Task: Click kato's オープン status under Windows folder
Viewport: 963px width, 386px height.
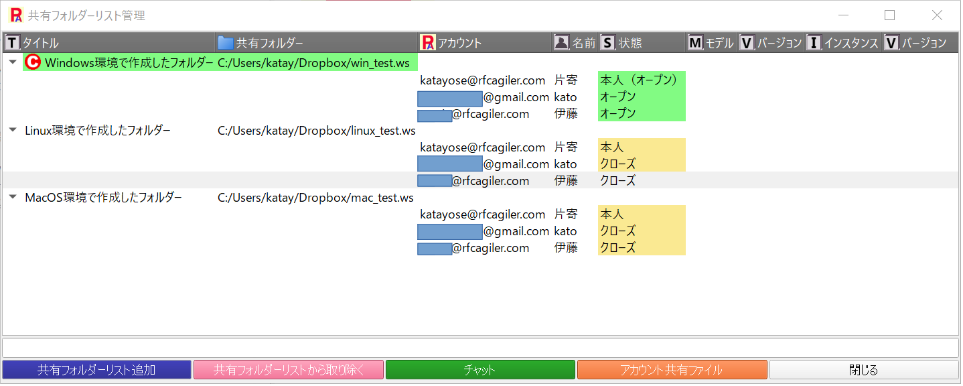Action: coord(642,96)
